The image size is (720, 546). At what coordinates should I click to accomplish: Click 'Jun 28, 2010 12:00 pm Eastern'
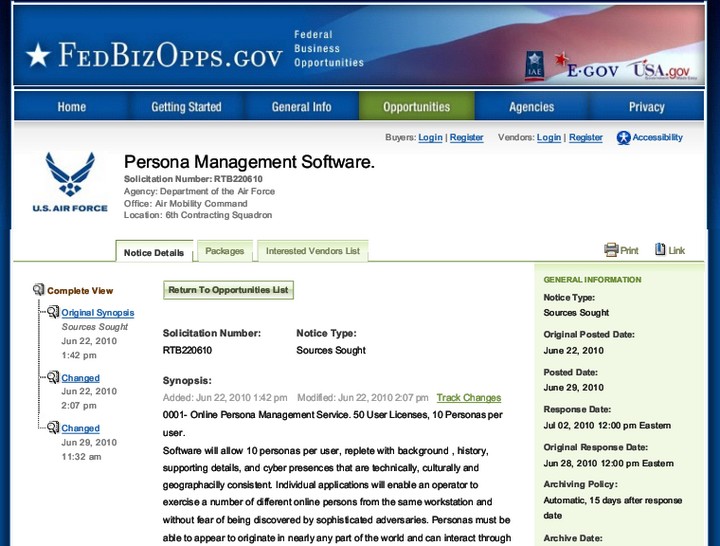pyautogui.click(x=608, y=463)
